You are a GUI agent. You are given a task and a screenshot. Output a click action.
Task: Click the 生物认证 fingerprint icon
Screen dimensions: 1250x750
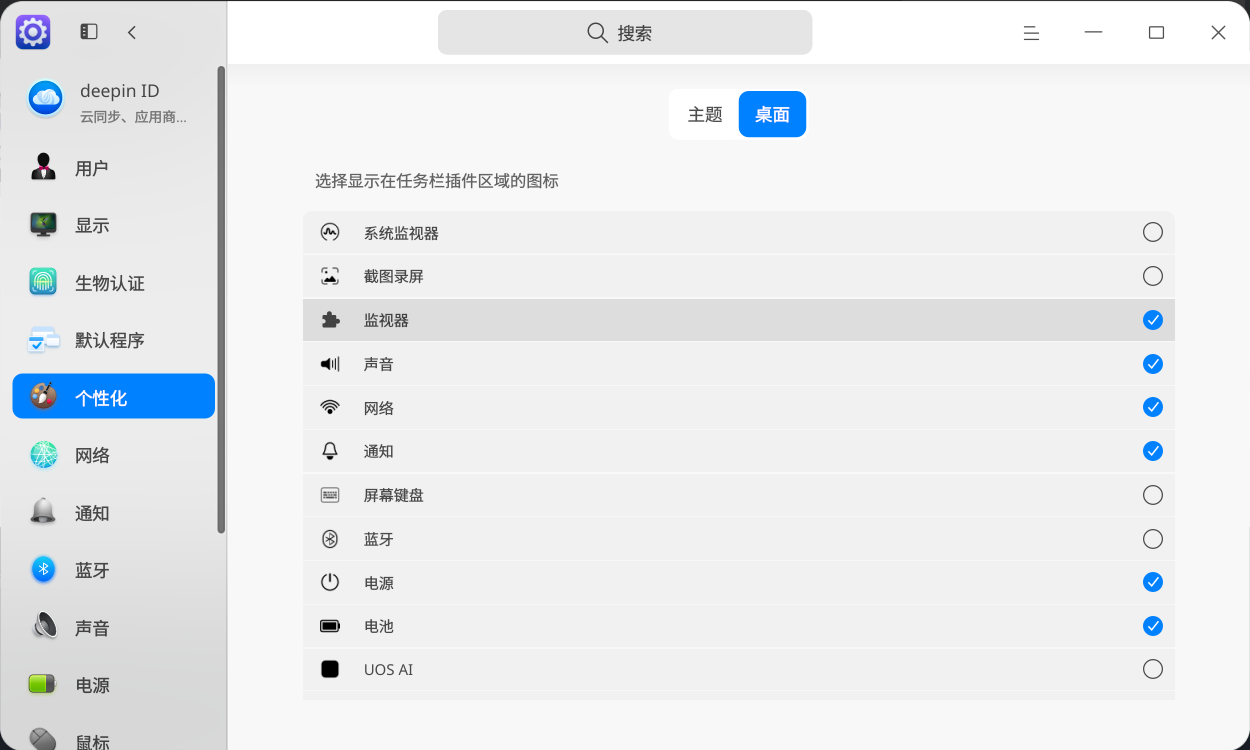point(43,282)
